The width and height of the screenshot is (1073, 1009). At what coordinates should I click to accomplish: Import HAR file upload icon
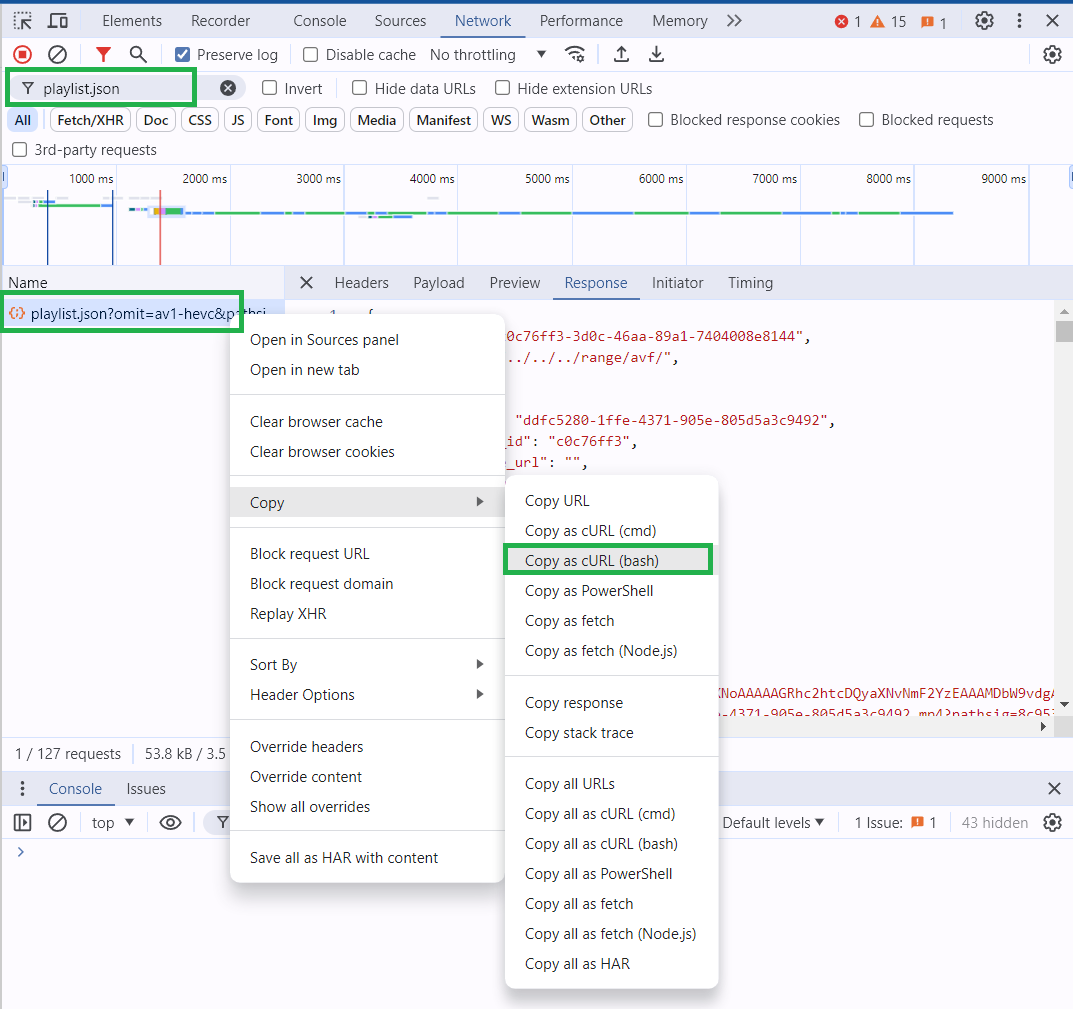point(621,54)
